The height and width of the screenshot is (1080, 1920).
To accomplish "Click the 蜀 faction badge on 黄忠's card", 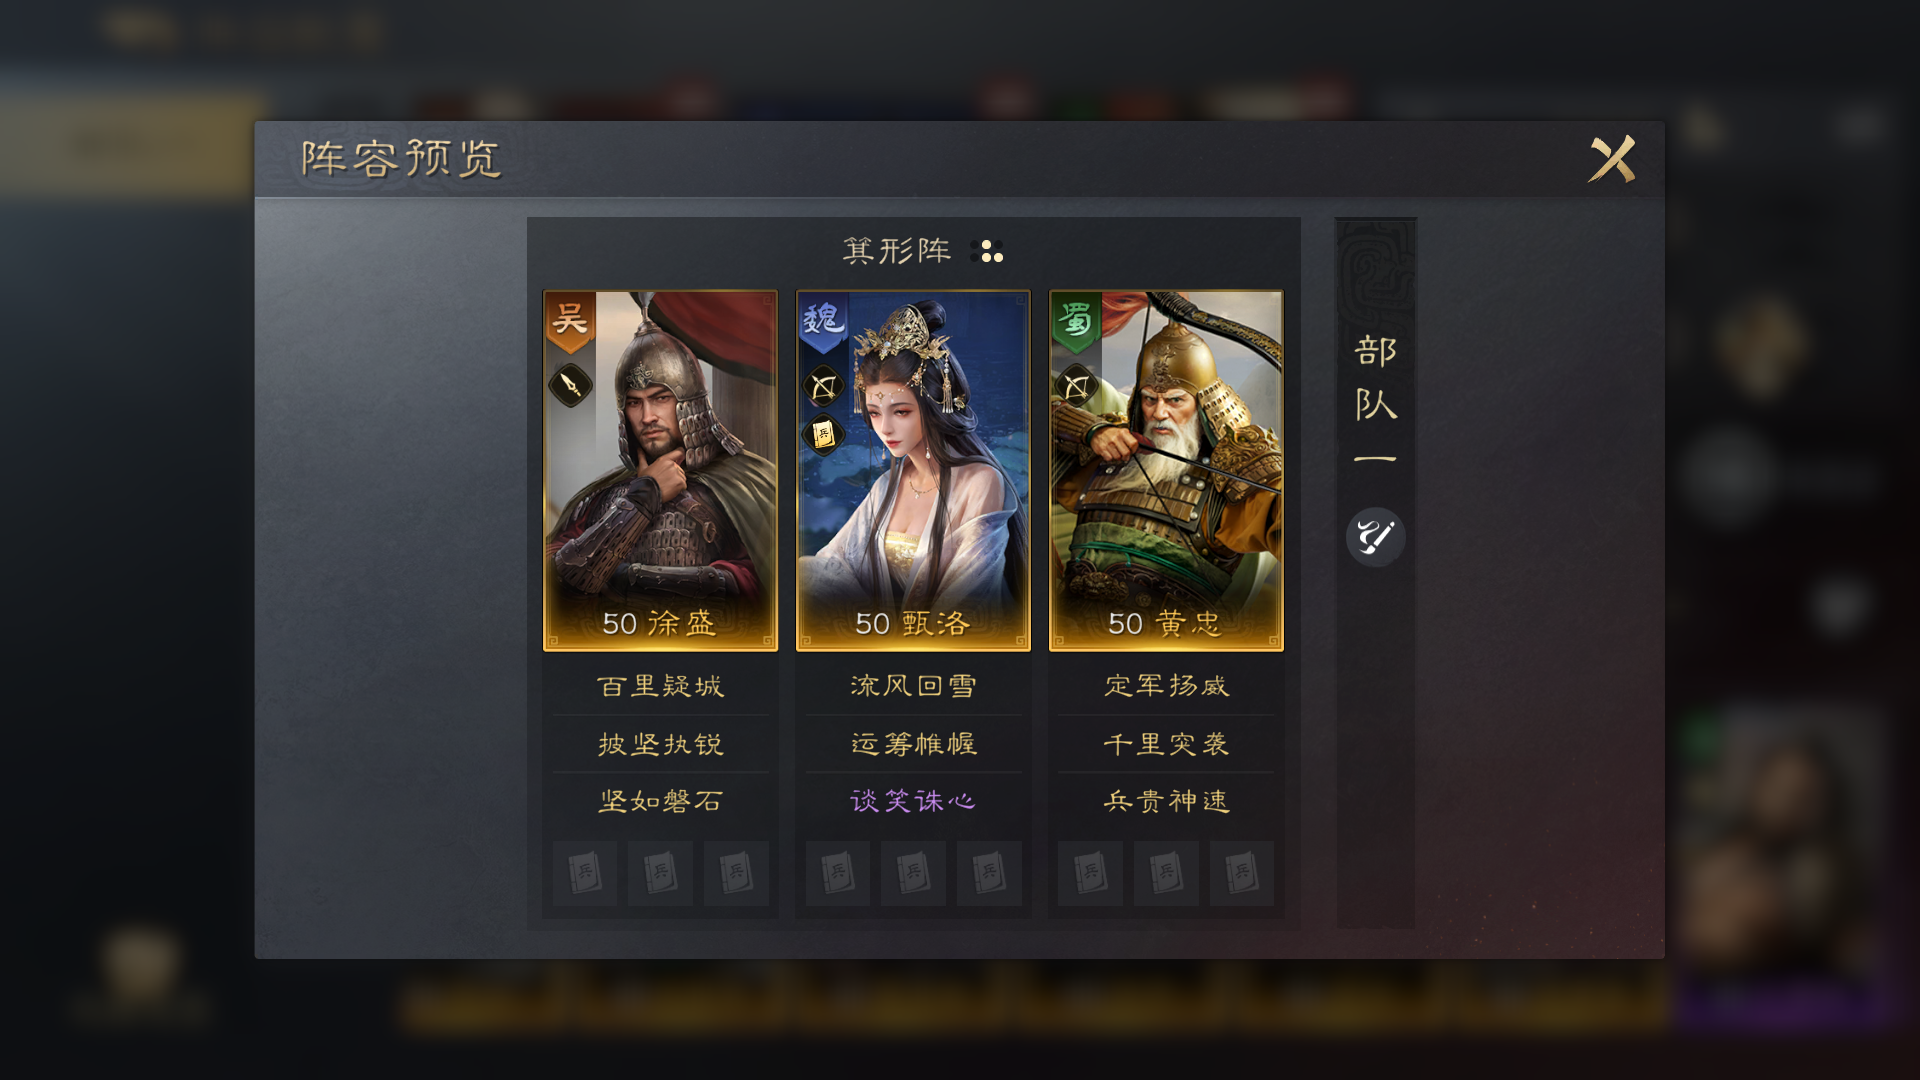I will coord(1076,322).
